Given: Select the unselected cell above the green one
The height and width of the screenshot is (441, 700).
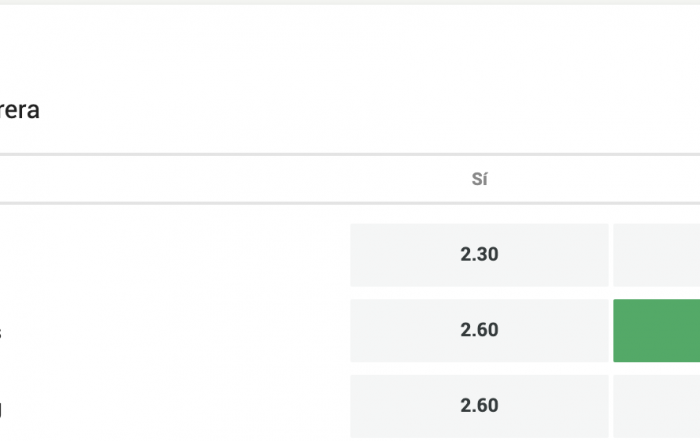Looking at the screenshot, I should (656, 255).
